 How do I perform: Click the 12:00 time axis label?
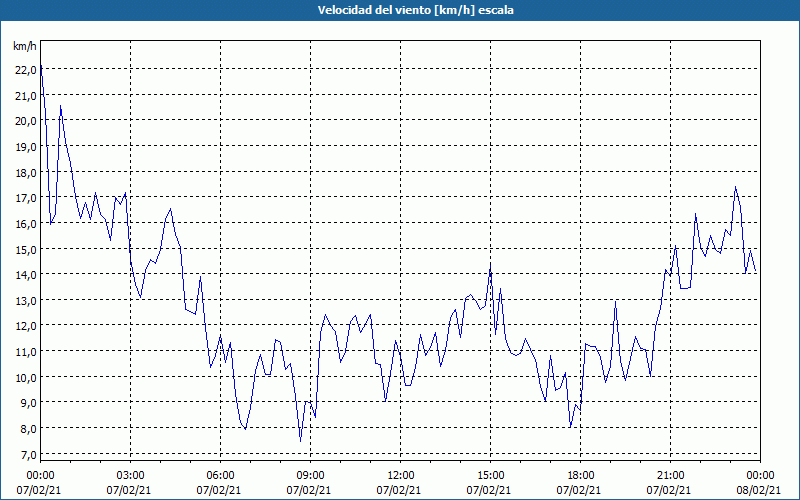pos(401,476)
